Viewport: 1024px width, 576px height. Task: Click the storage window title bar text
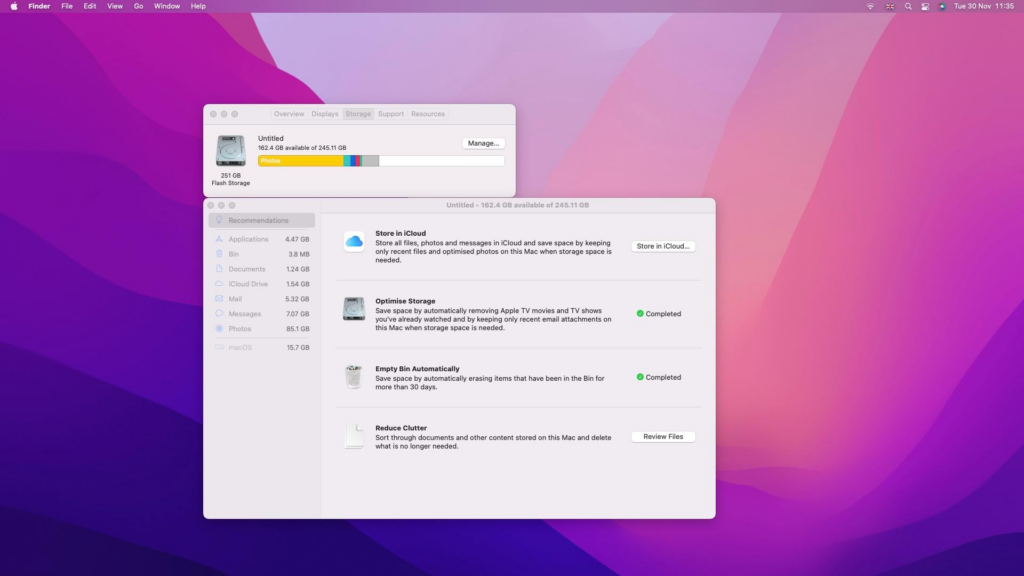click(x=517, y=205)
